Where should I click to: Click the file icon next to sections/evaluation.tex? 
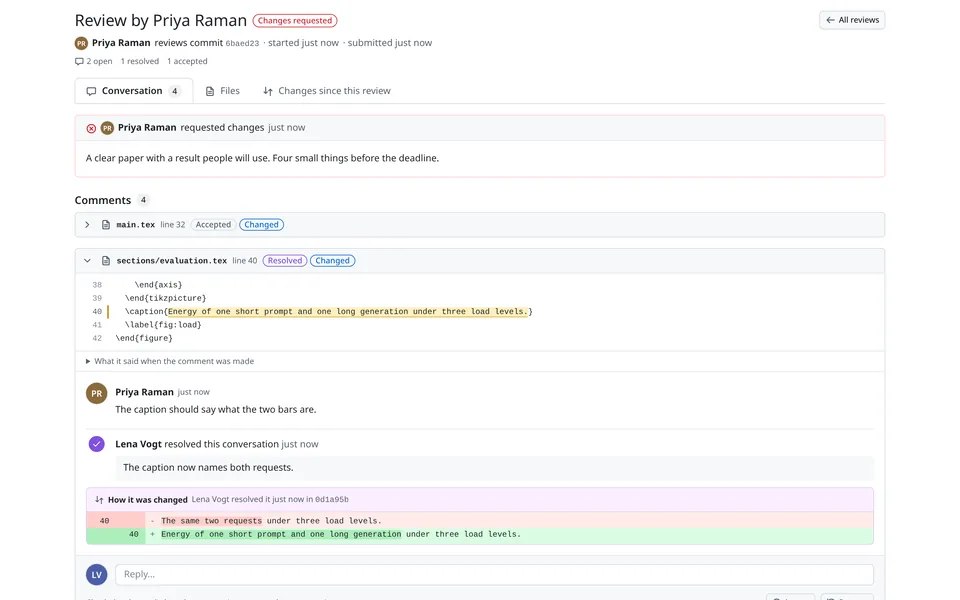click(106, 261)
